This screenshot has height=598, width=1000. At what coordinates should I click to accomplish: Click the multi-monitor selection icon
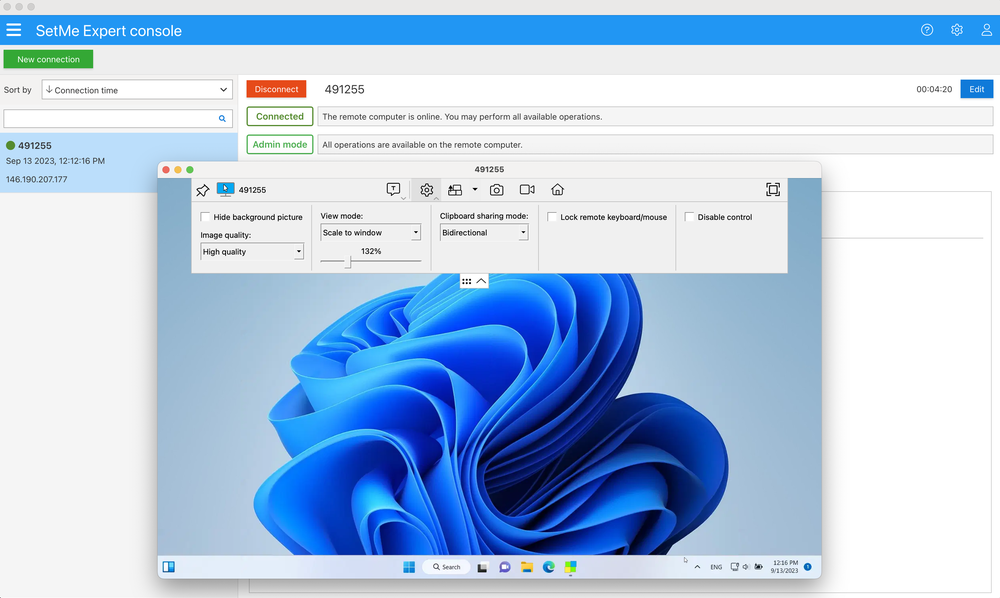[x=455, y=189]
